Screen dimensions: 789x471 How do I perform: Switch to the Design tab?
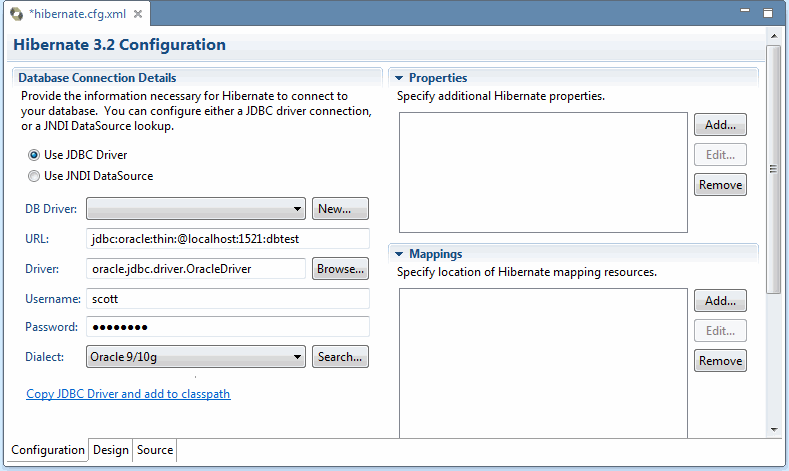[111, 450]
